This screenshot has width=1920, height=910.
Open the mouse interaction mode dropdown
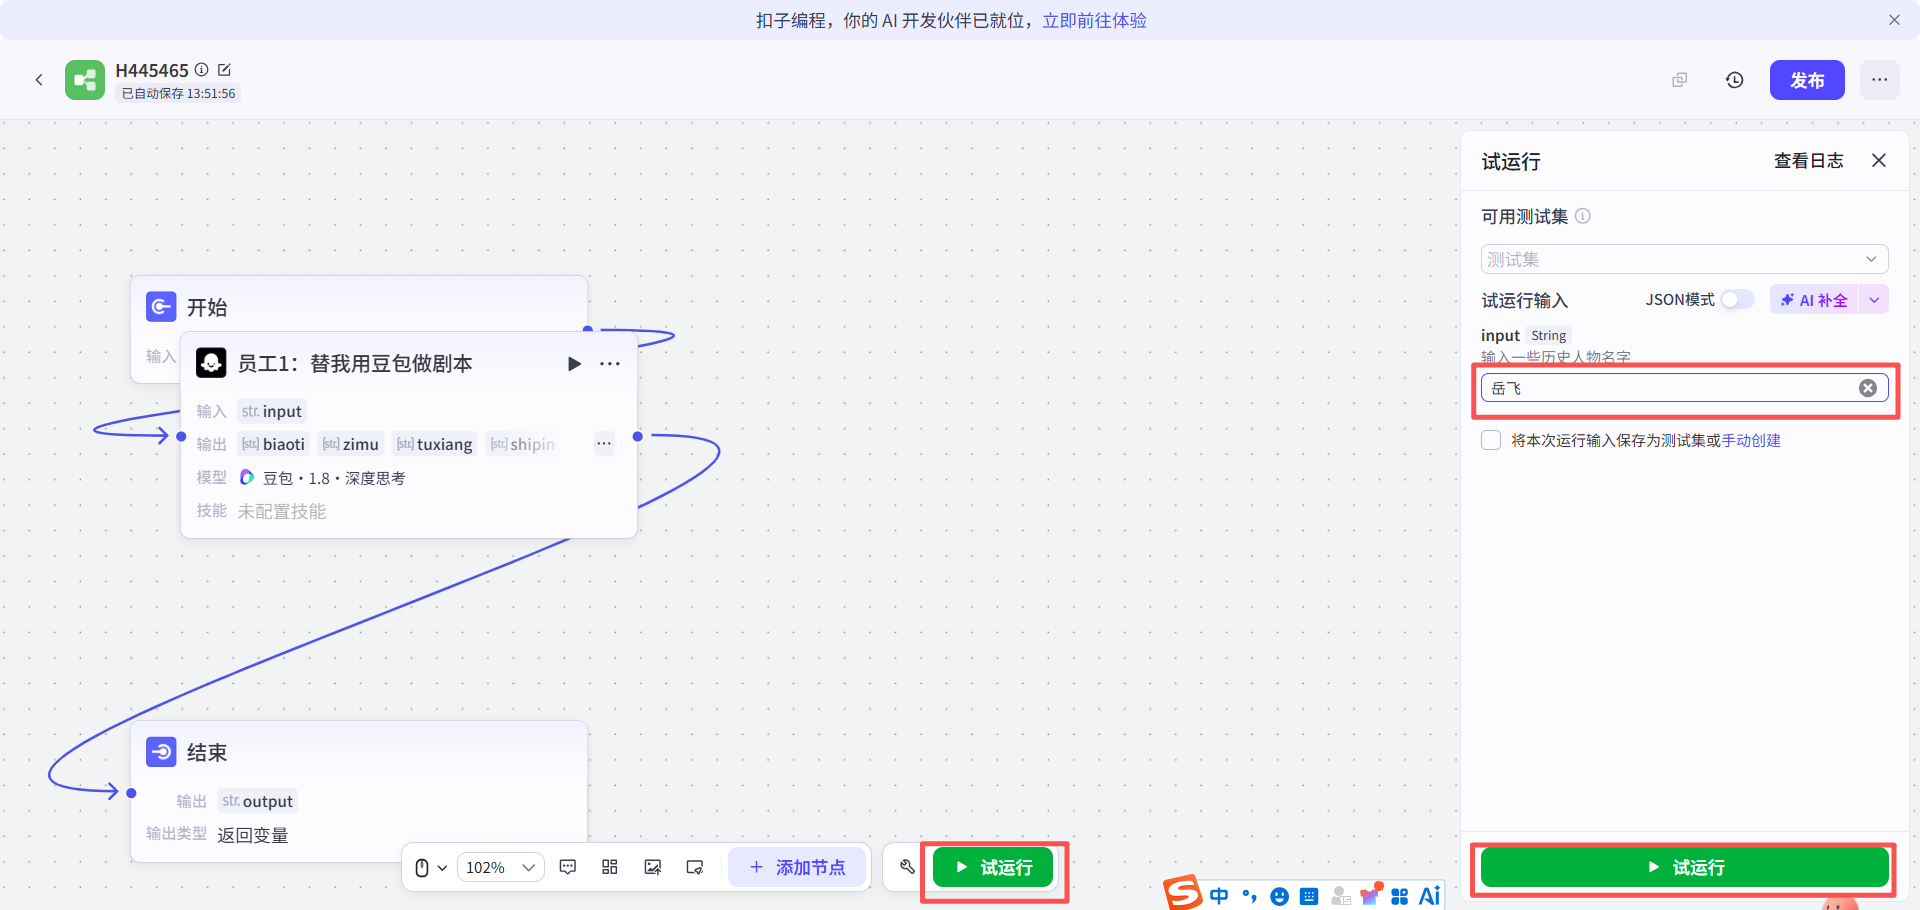(x=430, y=868)
